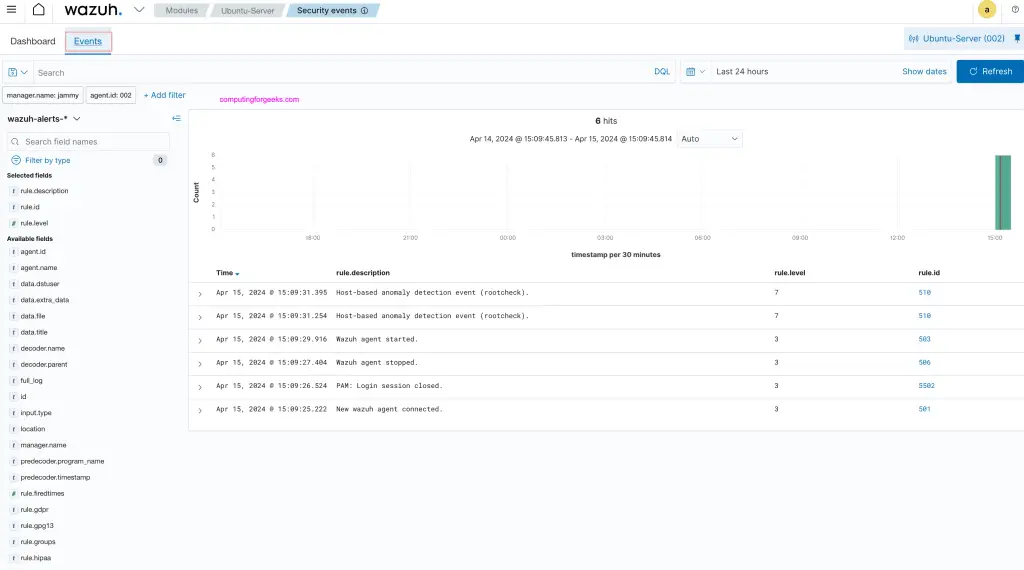Click the full_log field

[x=31, y=381]
